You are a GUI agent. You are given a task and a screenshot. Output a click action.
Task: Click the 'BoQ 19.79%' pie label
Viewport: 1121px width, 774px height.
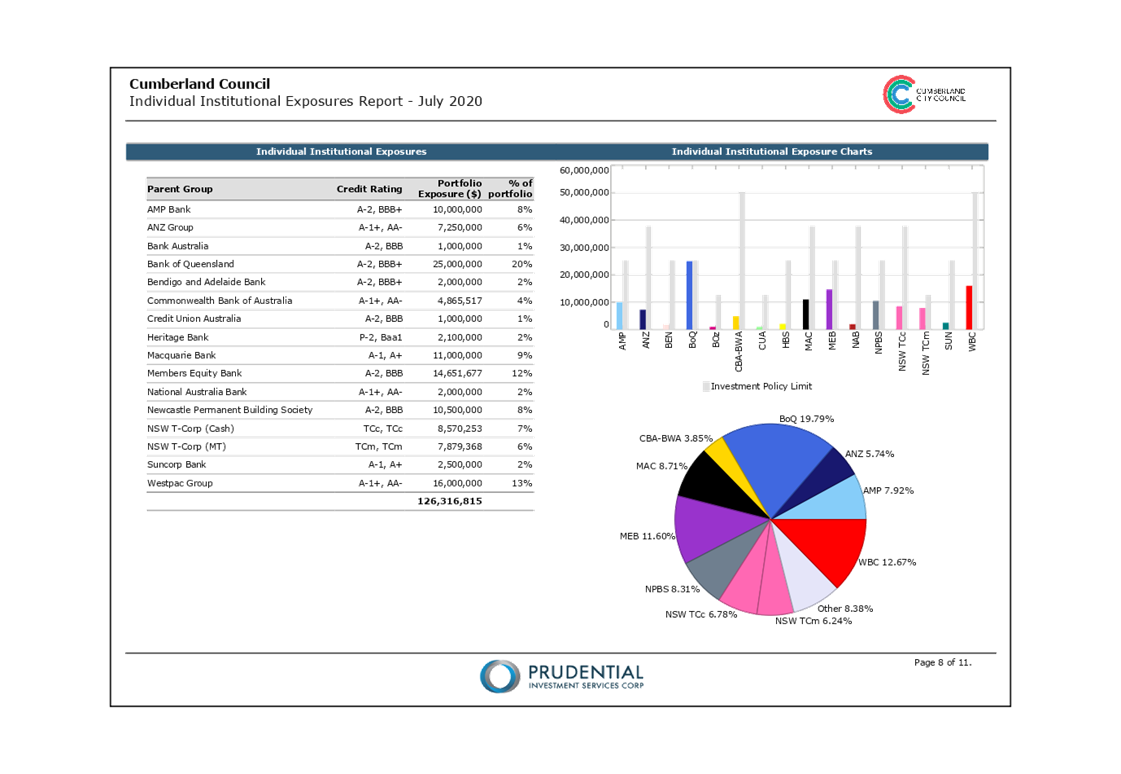(x=806, y=419)
